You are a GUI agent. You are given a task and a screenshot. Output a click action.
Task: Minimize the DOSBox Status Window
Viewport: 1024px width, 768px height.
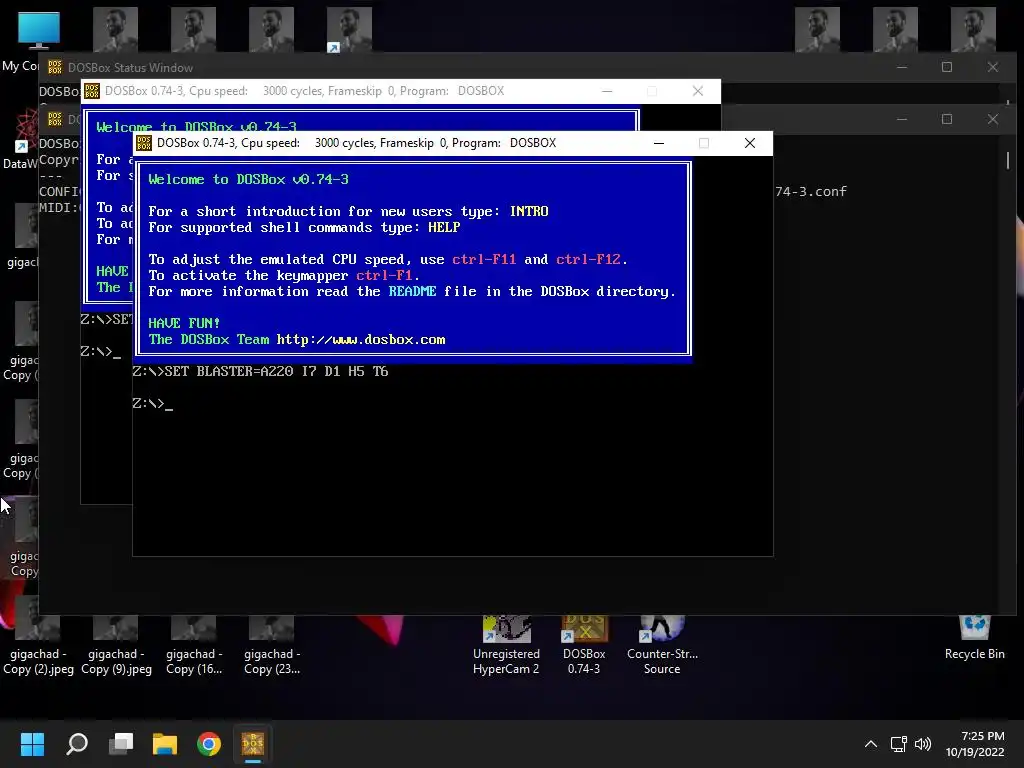(x=902, y=67)
